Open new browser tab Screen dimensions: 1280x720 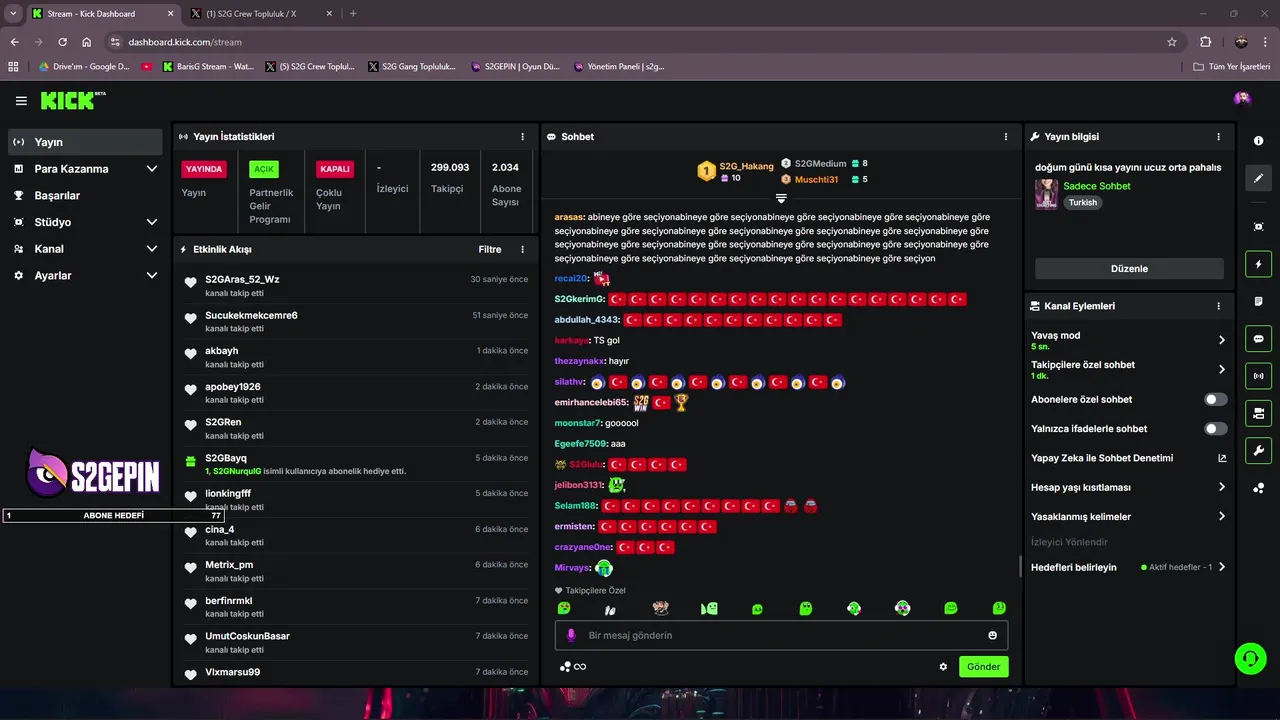(x=353, y=13)
